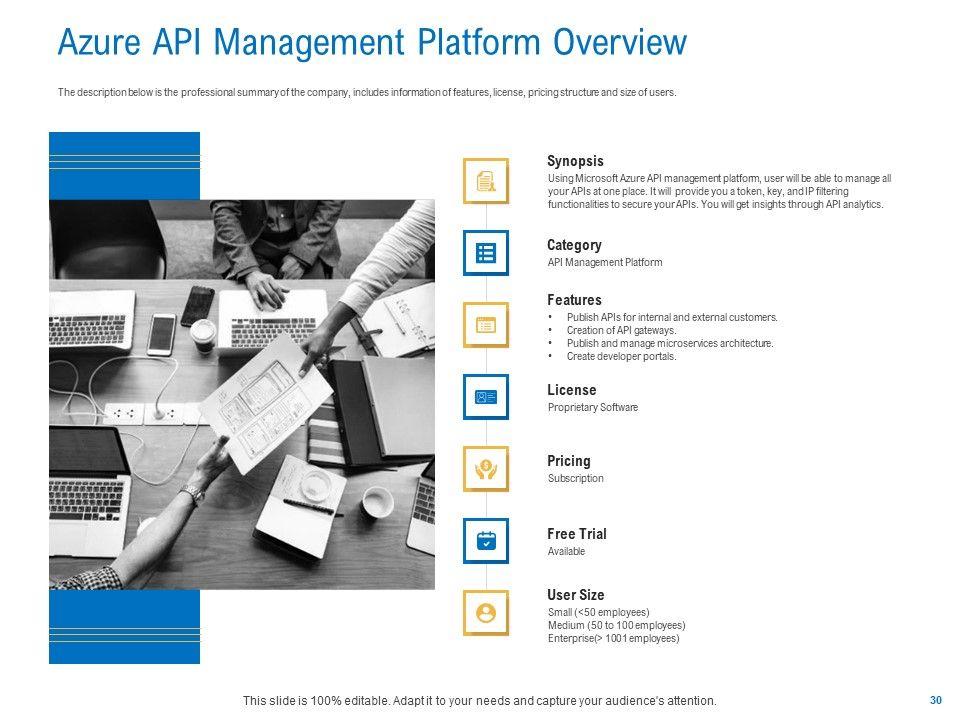Select the footer note This slide is 100% editable
Image resolution: width=960 pixels, height=720 pixels.
(x=479, y=700)
